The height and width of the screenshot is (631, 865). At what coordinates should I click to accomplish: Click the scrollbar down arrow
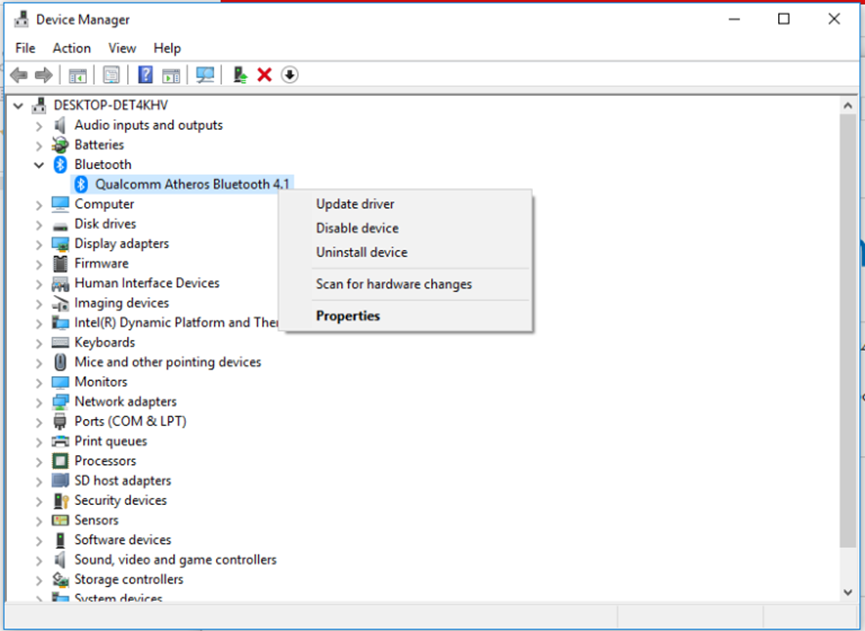click(x=847, y=592)
